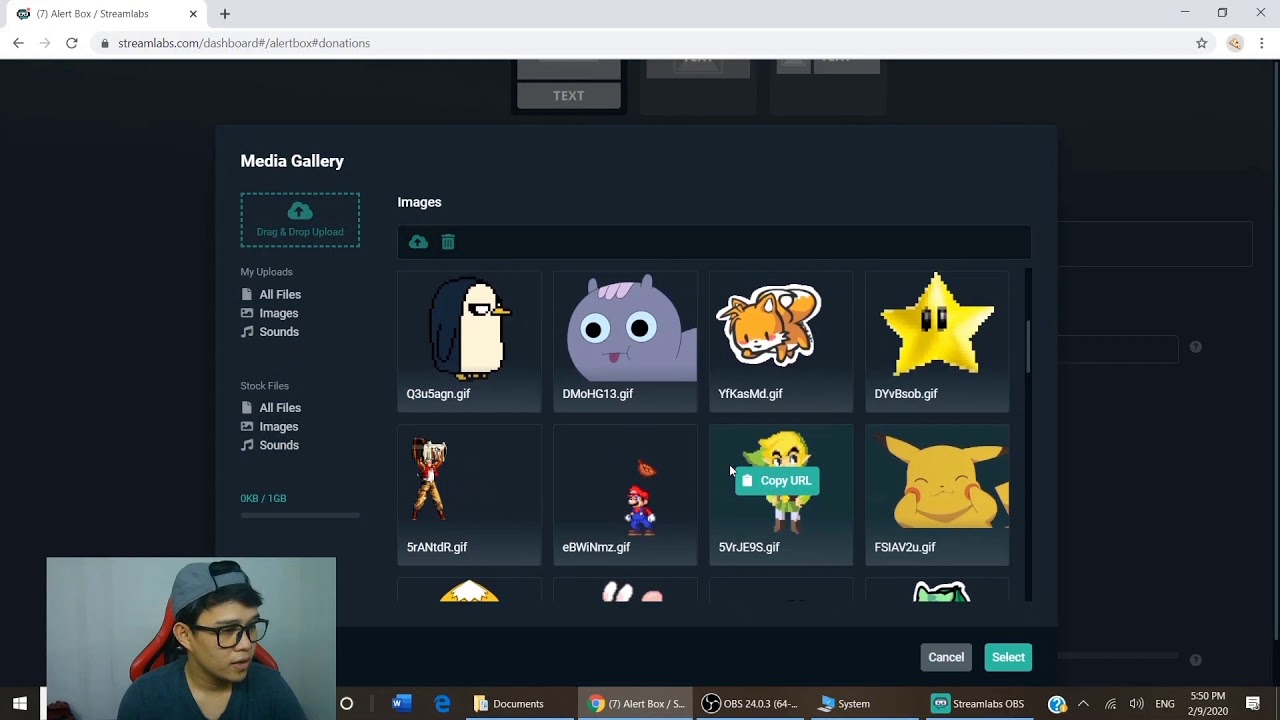Select the purple blob thumbnail DMoHG13.gif
1280x720 pixels.
coord(625,341)
